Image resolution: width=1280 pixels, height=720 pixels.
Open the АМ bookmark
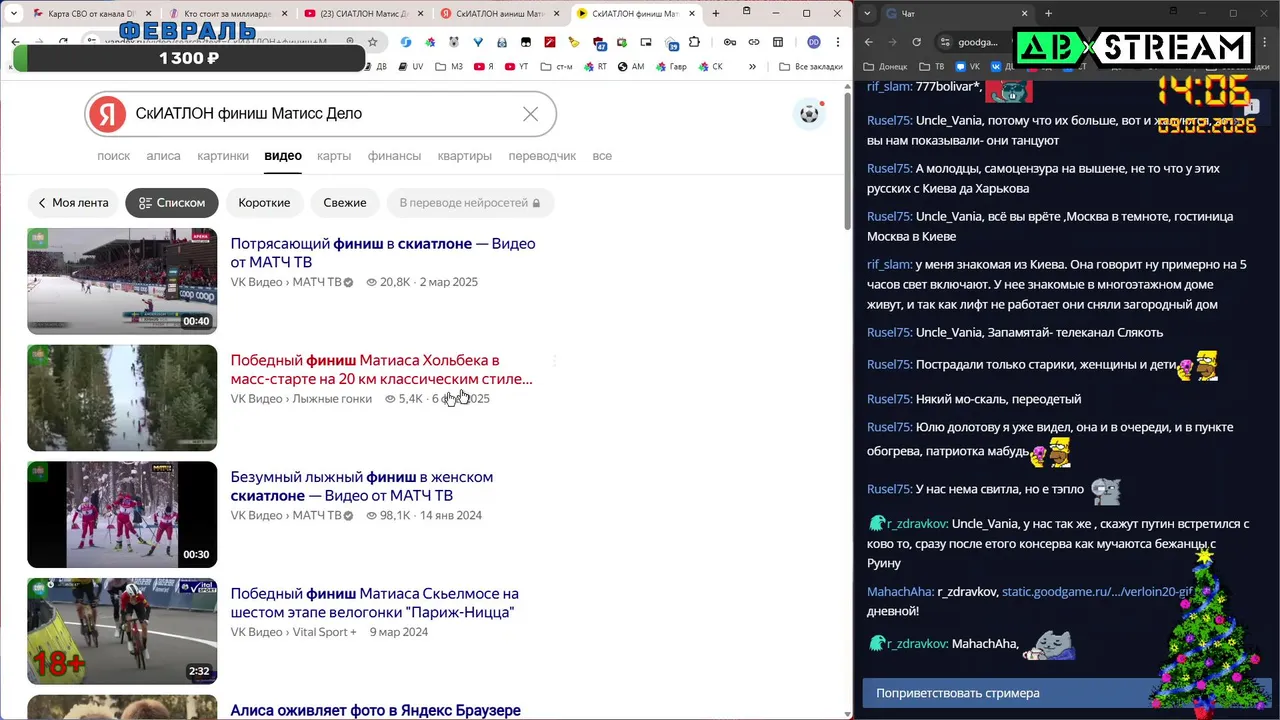(x=631, y=66)
